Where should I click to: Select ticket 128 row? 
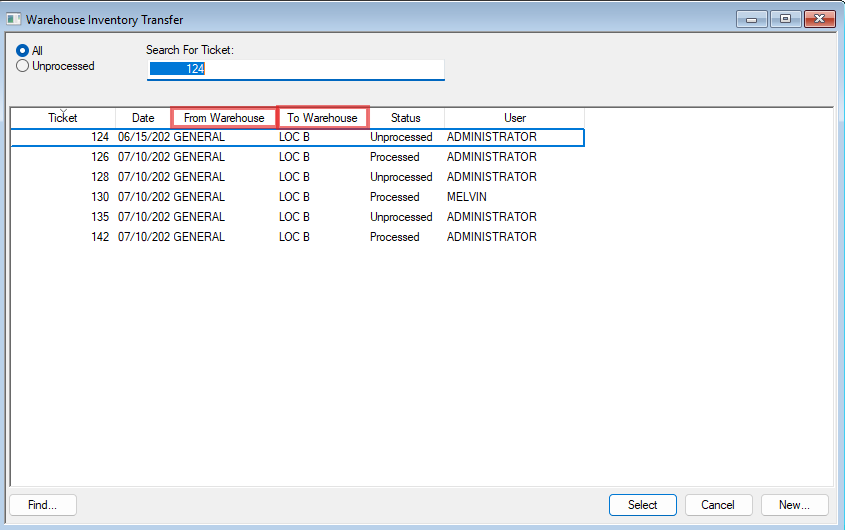tap(297, 177)
